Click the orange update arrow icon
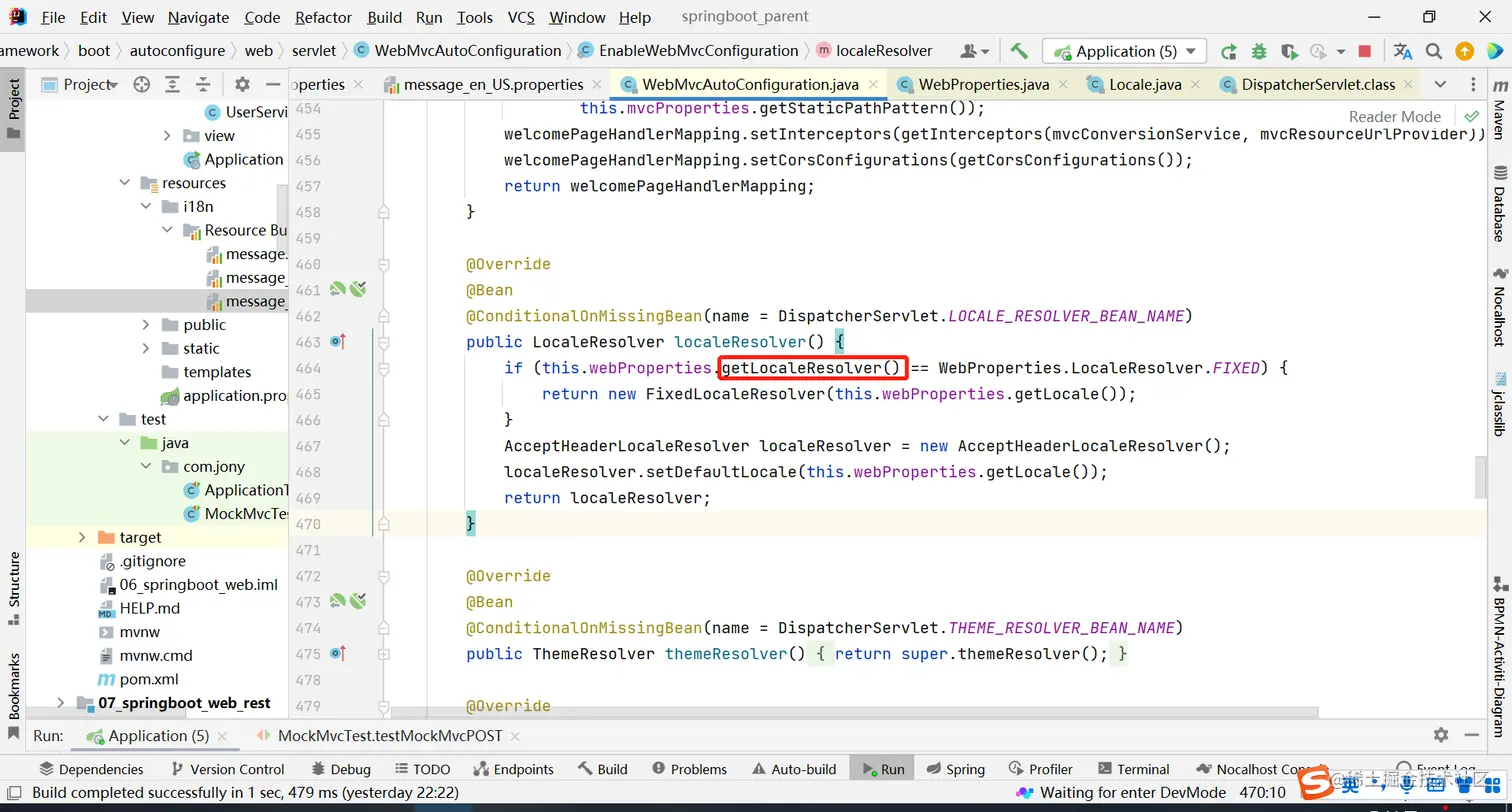 (x=1464, y=51)
